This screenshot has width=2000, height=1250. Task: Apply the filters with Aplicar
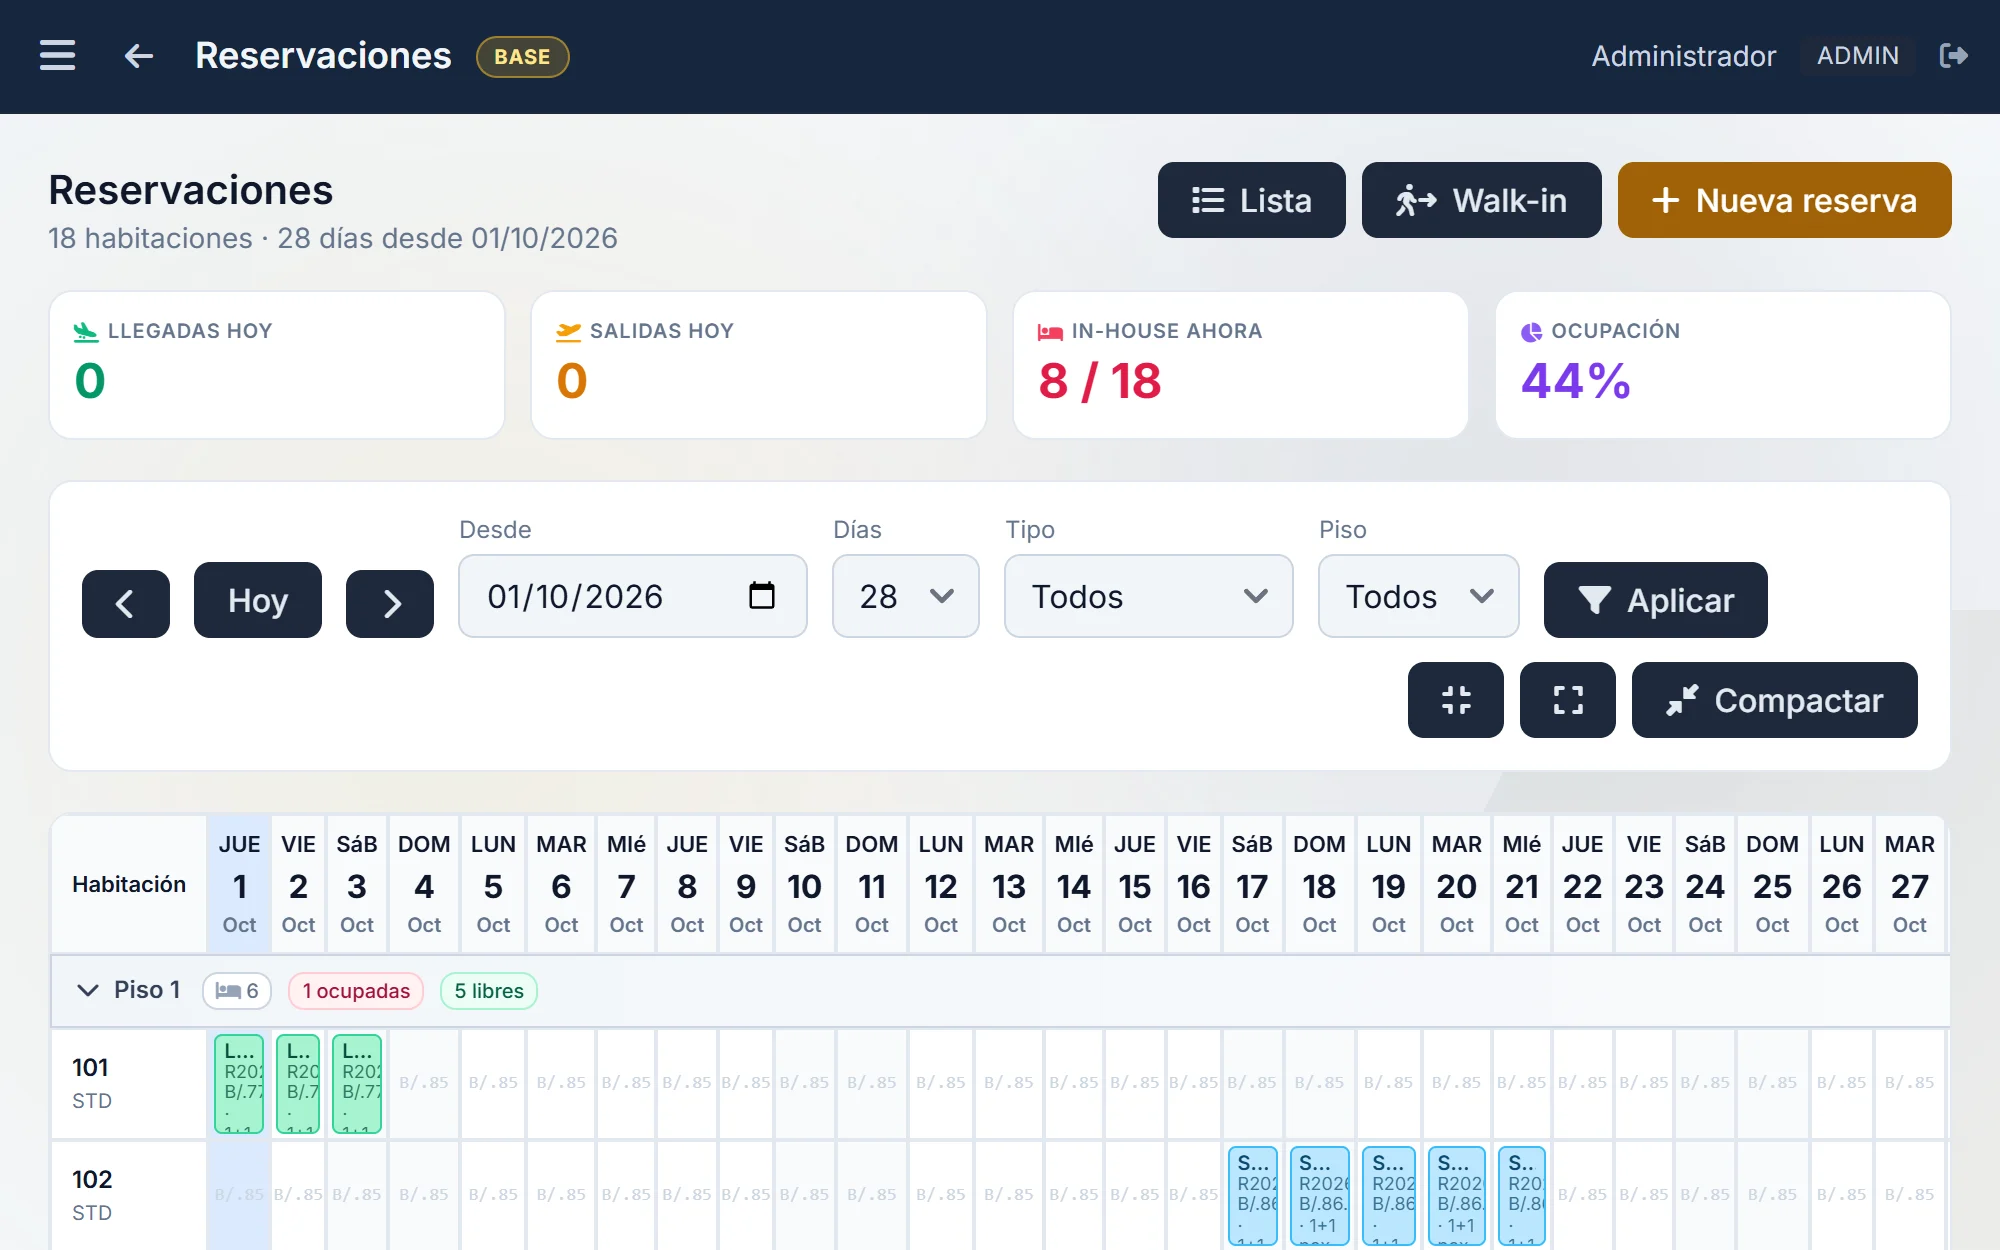[x=1655, y=600]
